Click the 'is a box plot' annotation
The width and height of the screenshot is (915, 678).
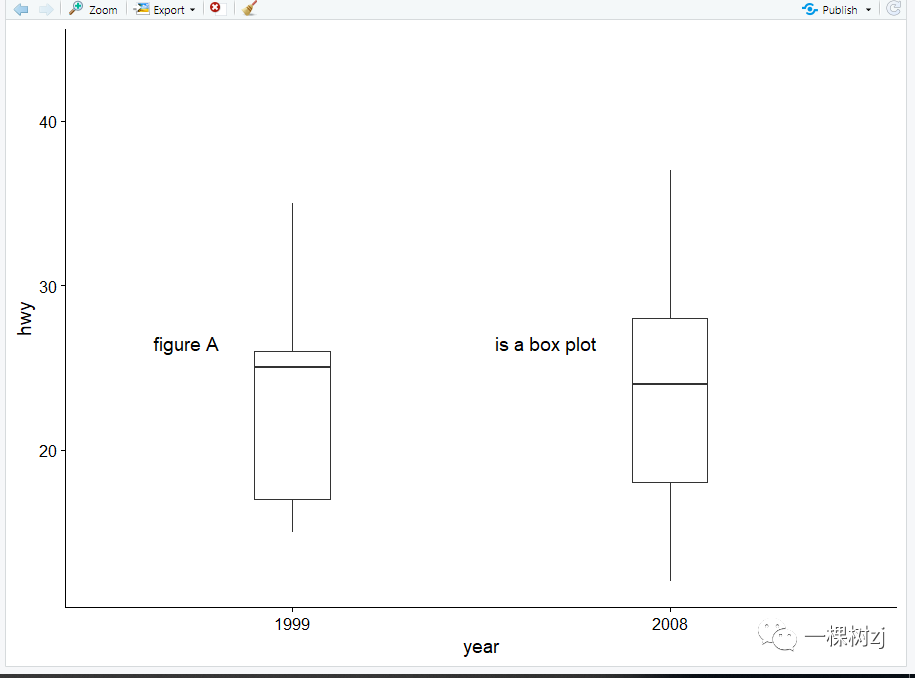pos(545,345)
